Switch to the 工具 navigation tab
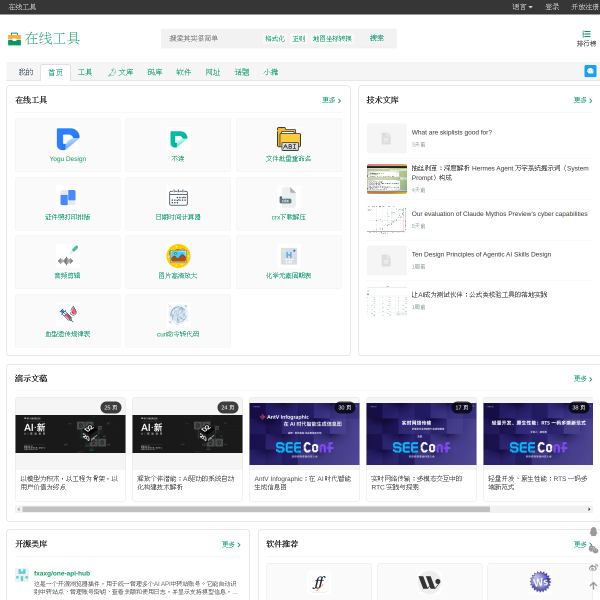This screenshot has height=600, width=600. (85, 72)
